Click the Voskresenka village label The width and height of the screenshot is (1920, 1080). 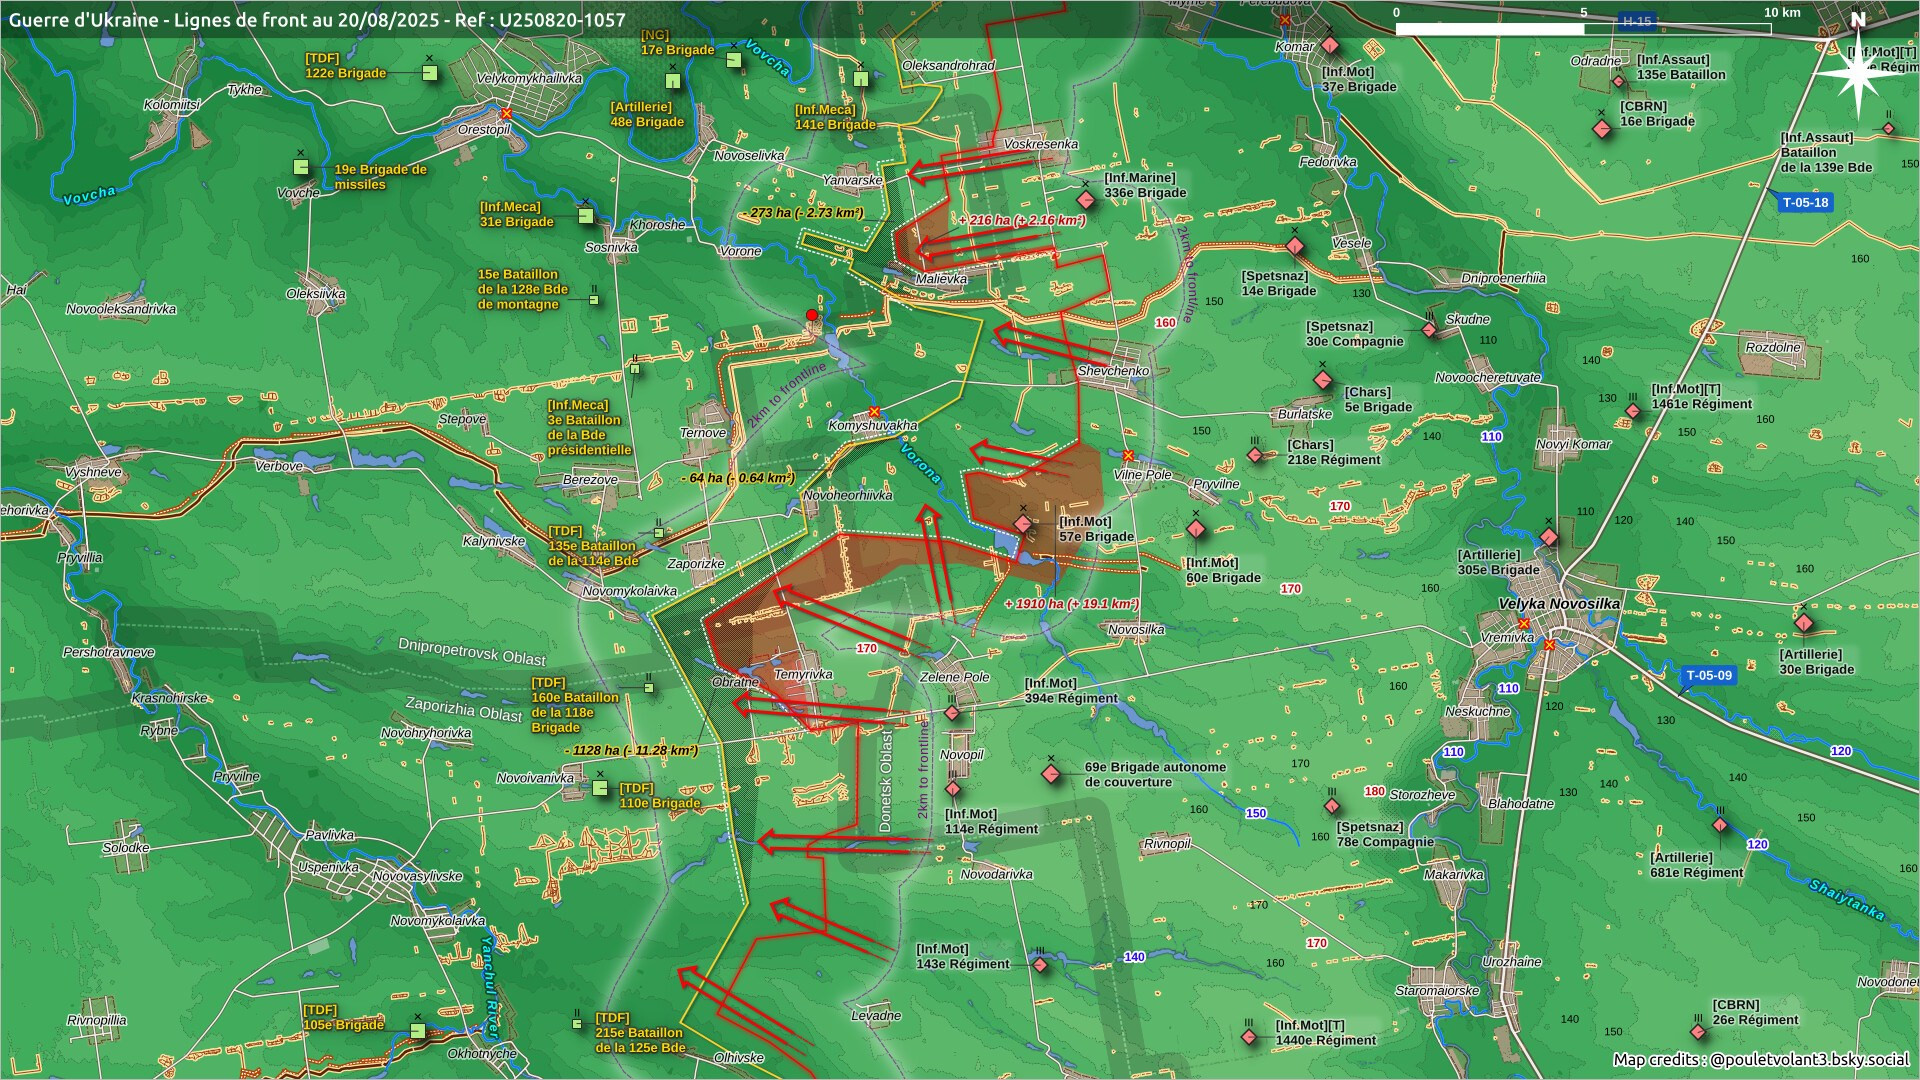click(1040, 144)
